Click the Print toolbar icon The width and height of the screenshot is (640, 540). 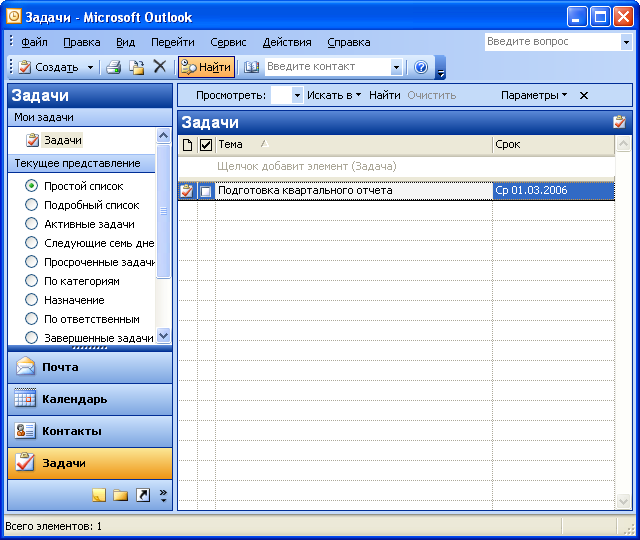114,67
